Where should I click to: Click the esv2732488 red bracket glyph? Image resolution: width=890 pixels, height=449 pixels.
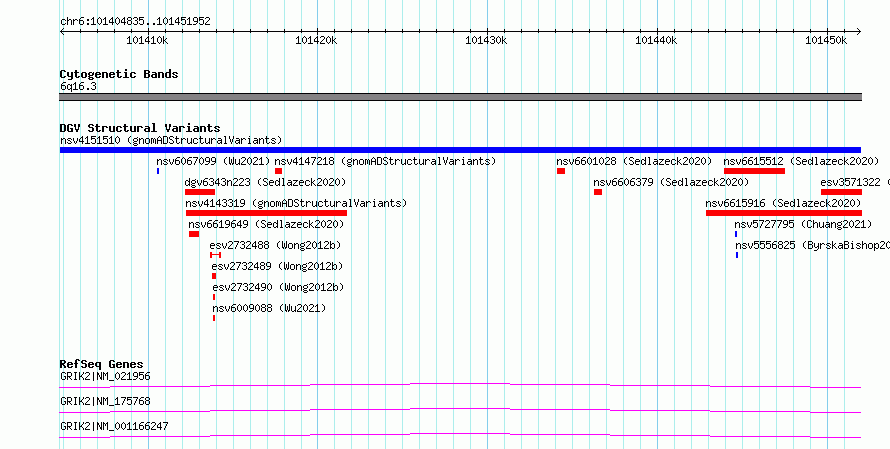click(215, 255)
